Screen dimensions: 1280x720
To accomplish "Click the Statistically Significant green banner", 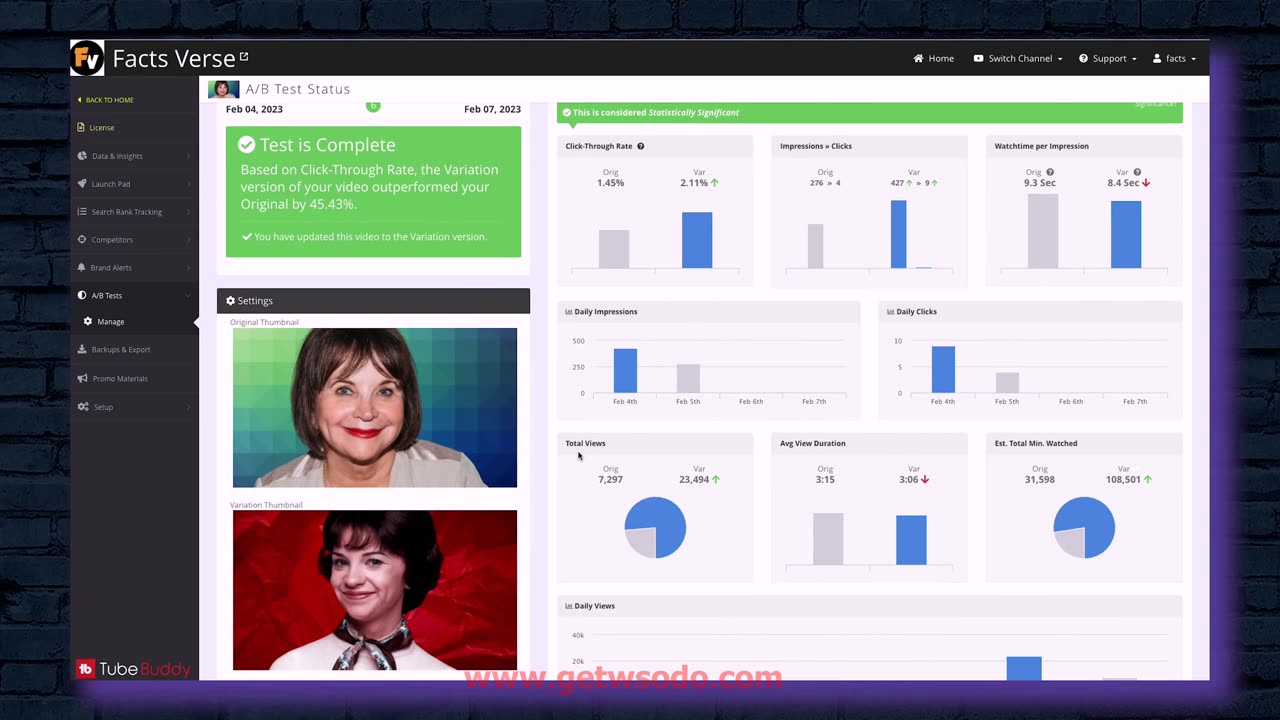I will click(x=869, y=113).
